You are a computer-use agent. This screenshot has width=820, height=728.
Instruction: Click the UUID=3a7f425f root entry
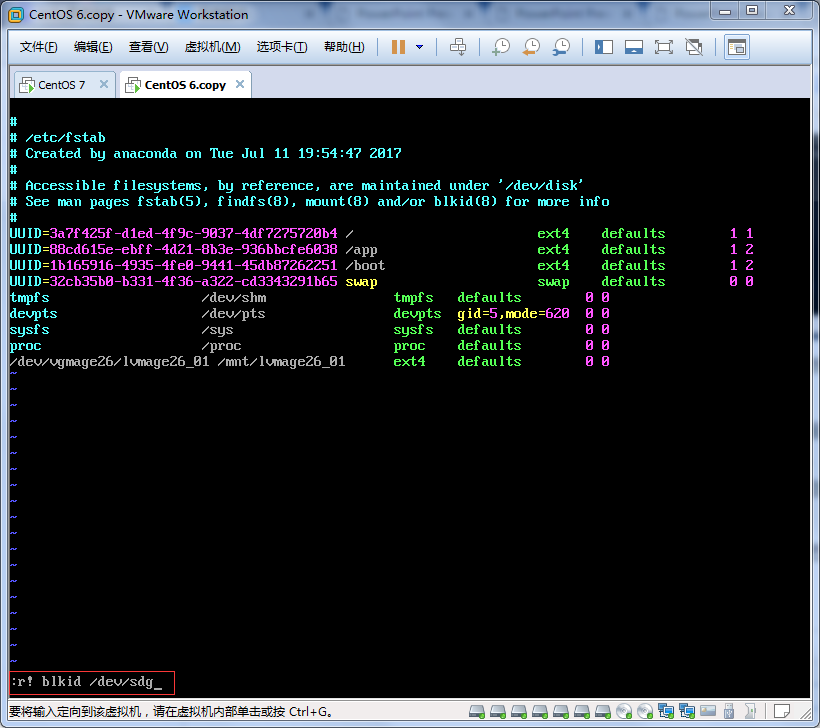(x=382, y=234)
